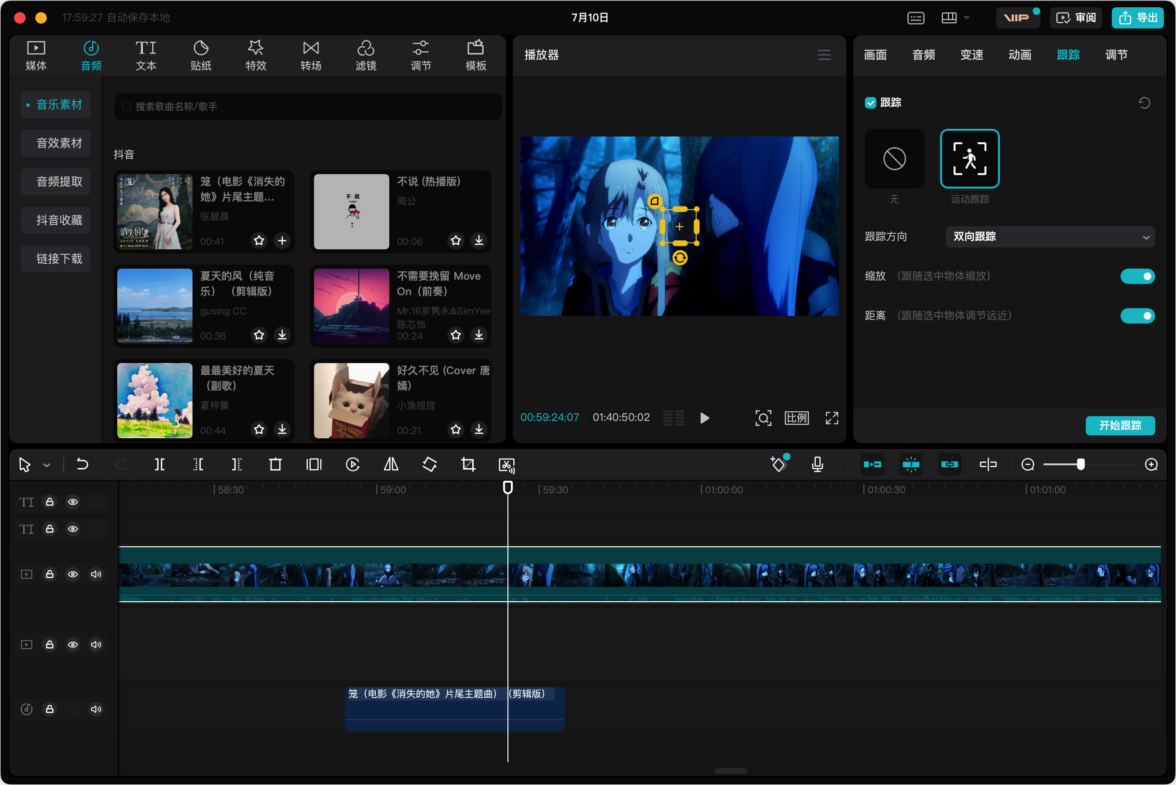The width and height of the screenshot is (1176, 785).
Task: Expand the selection tool dropdown arrow
Action: [x=46, y=466]
